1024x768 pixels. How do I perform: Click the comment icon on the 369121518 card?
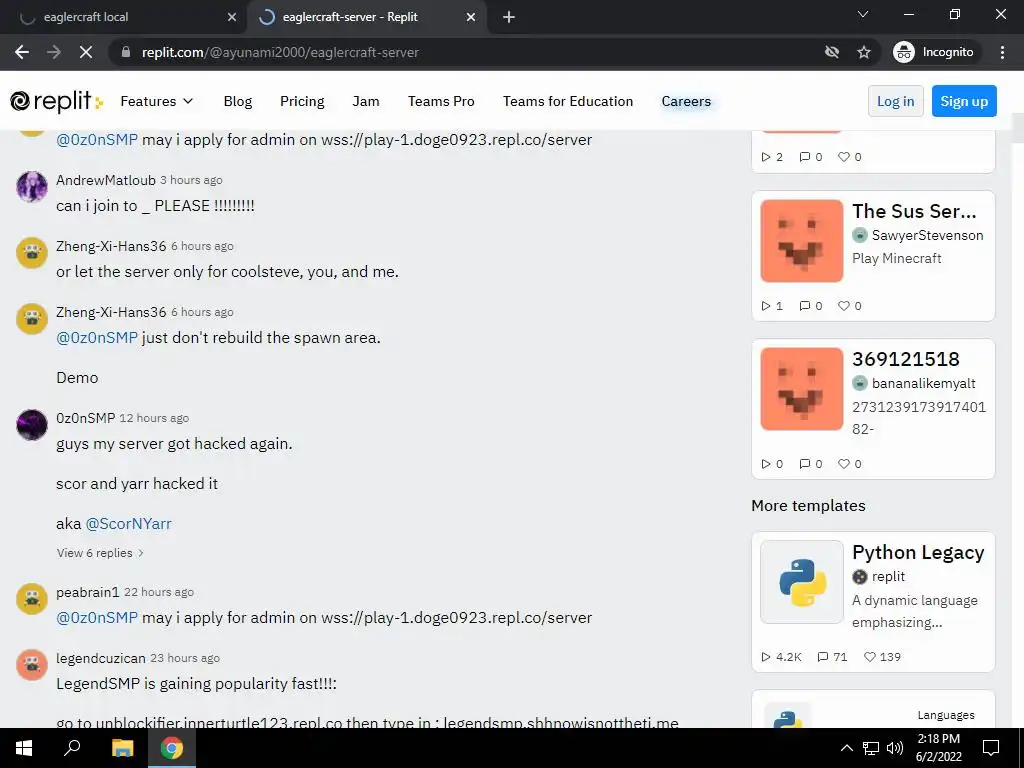[805, 464]
